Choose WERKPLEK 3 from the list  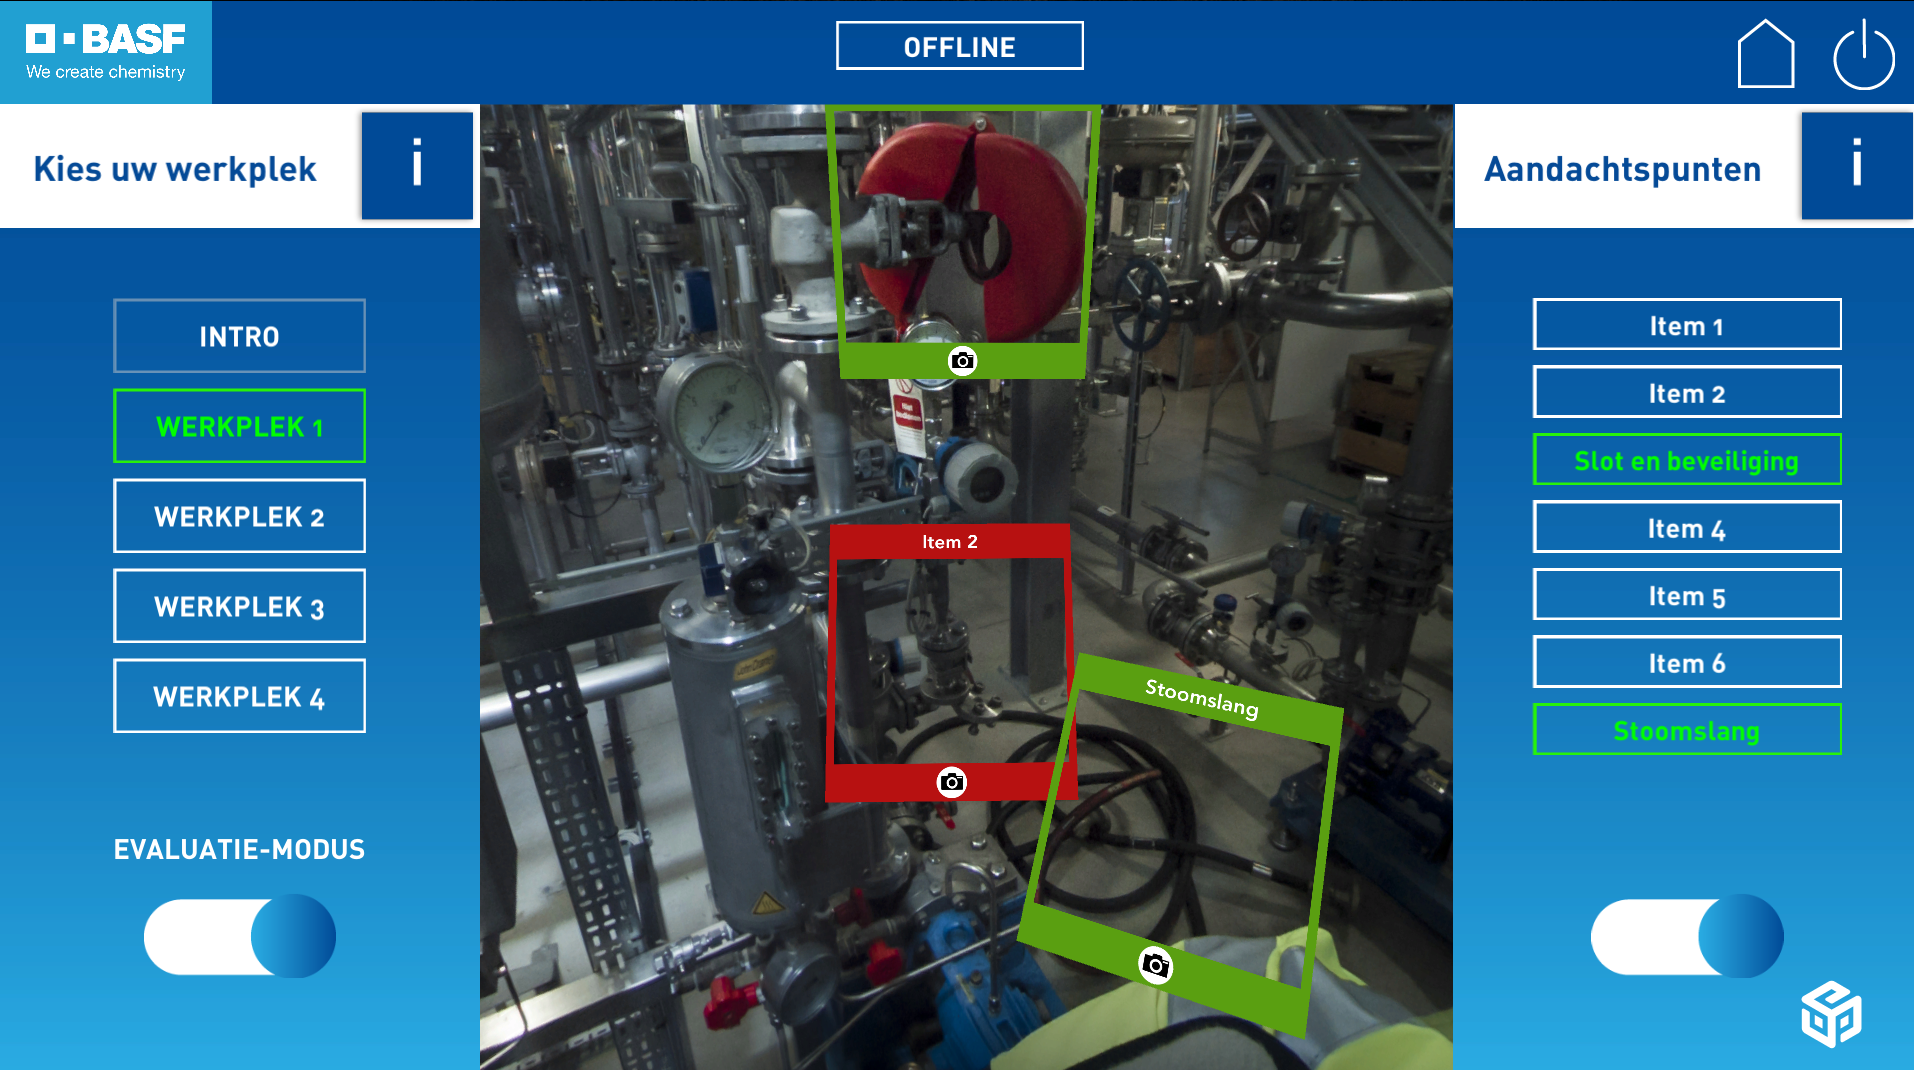(239, 606)
